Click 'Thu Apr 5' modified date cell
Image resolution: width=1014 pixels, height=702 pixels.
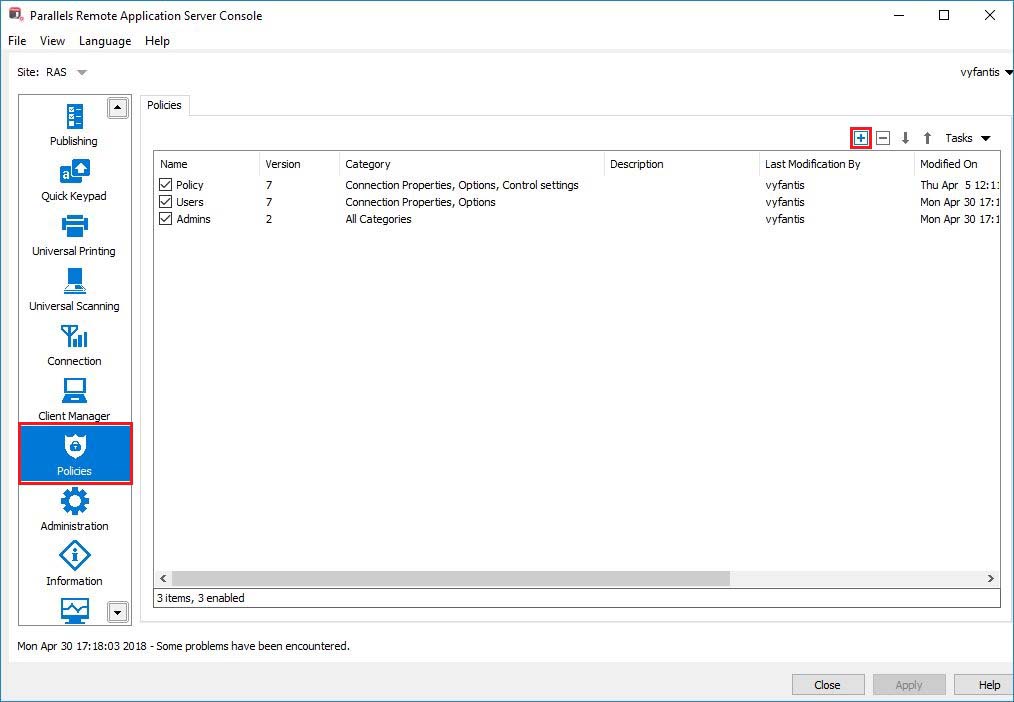[960, 185]
